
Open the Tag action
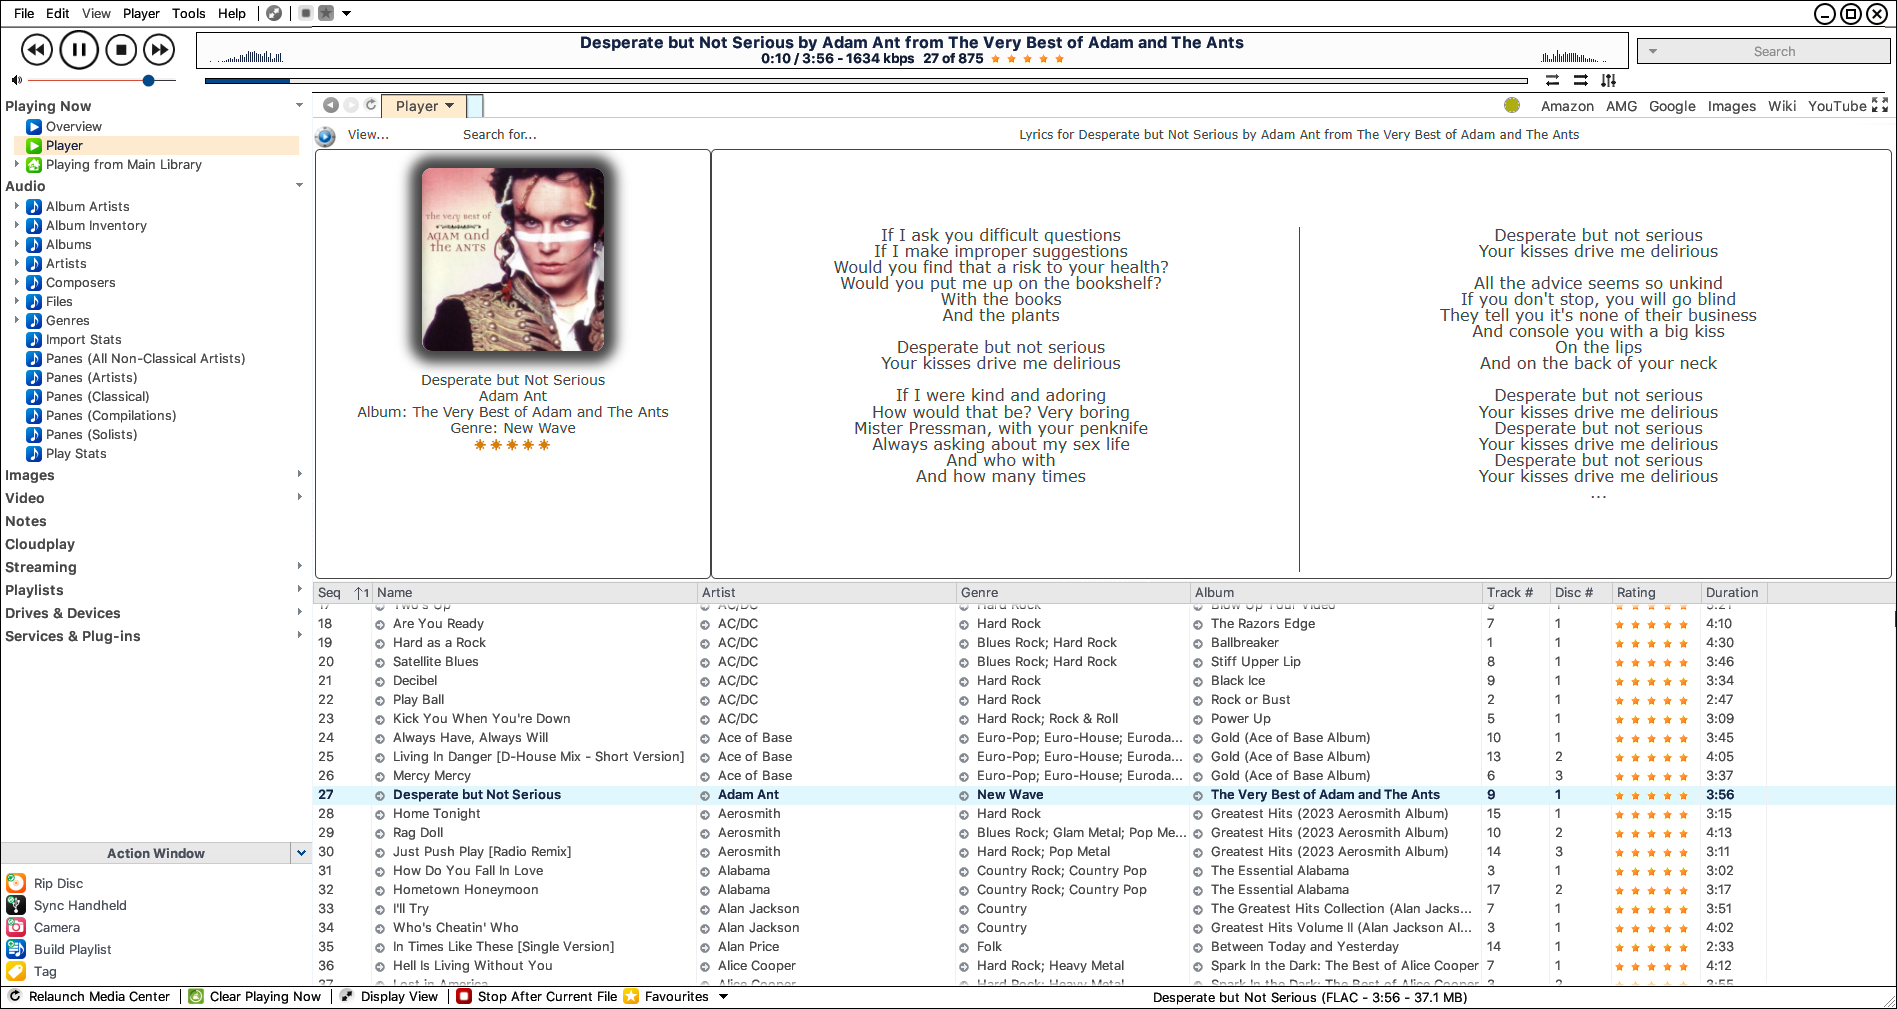(x=16, y=971)
